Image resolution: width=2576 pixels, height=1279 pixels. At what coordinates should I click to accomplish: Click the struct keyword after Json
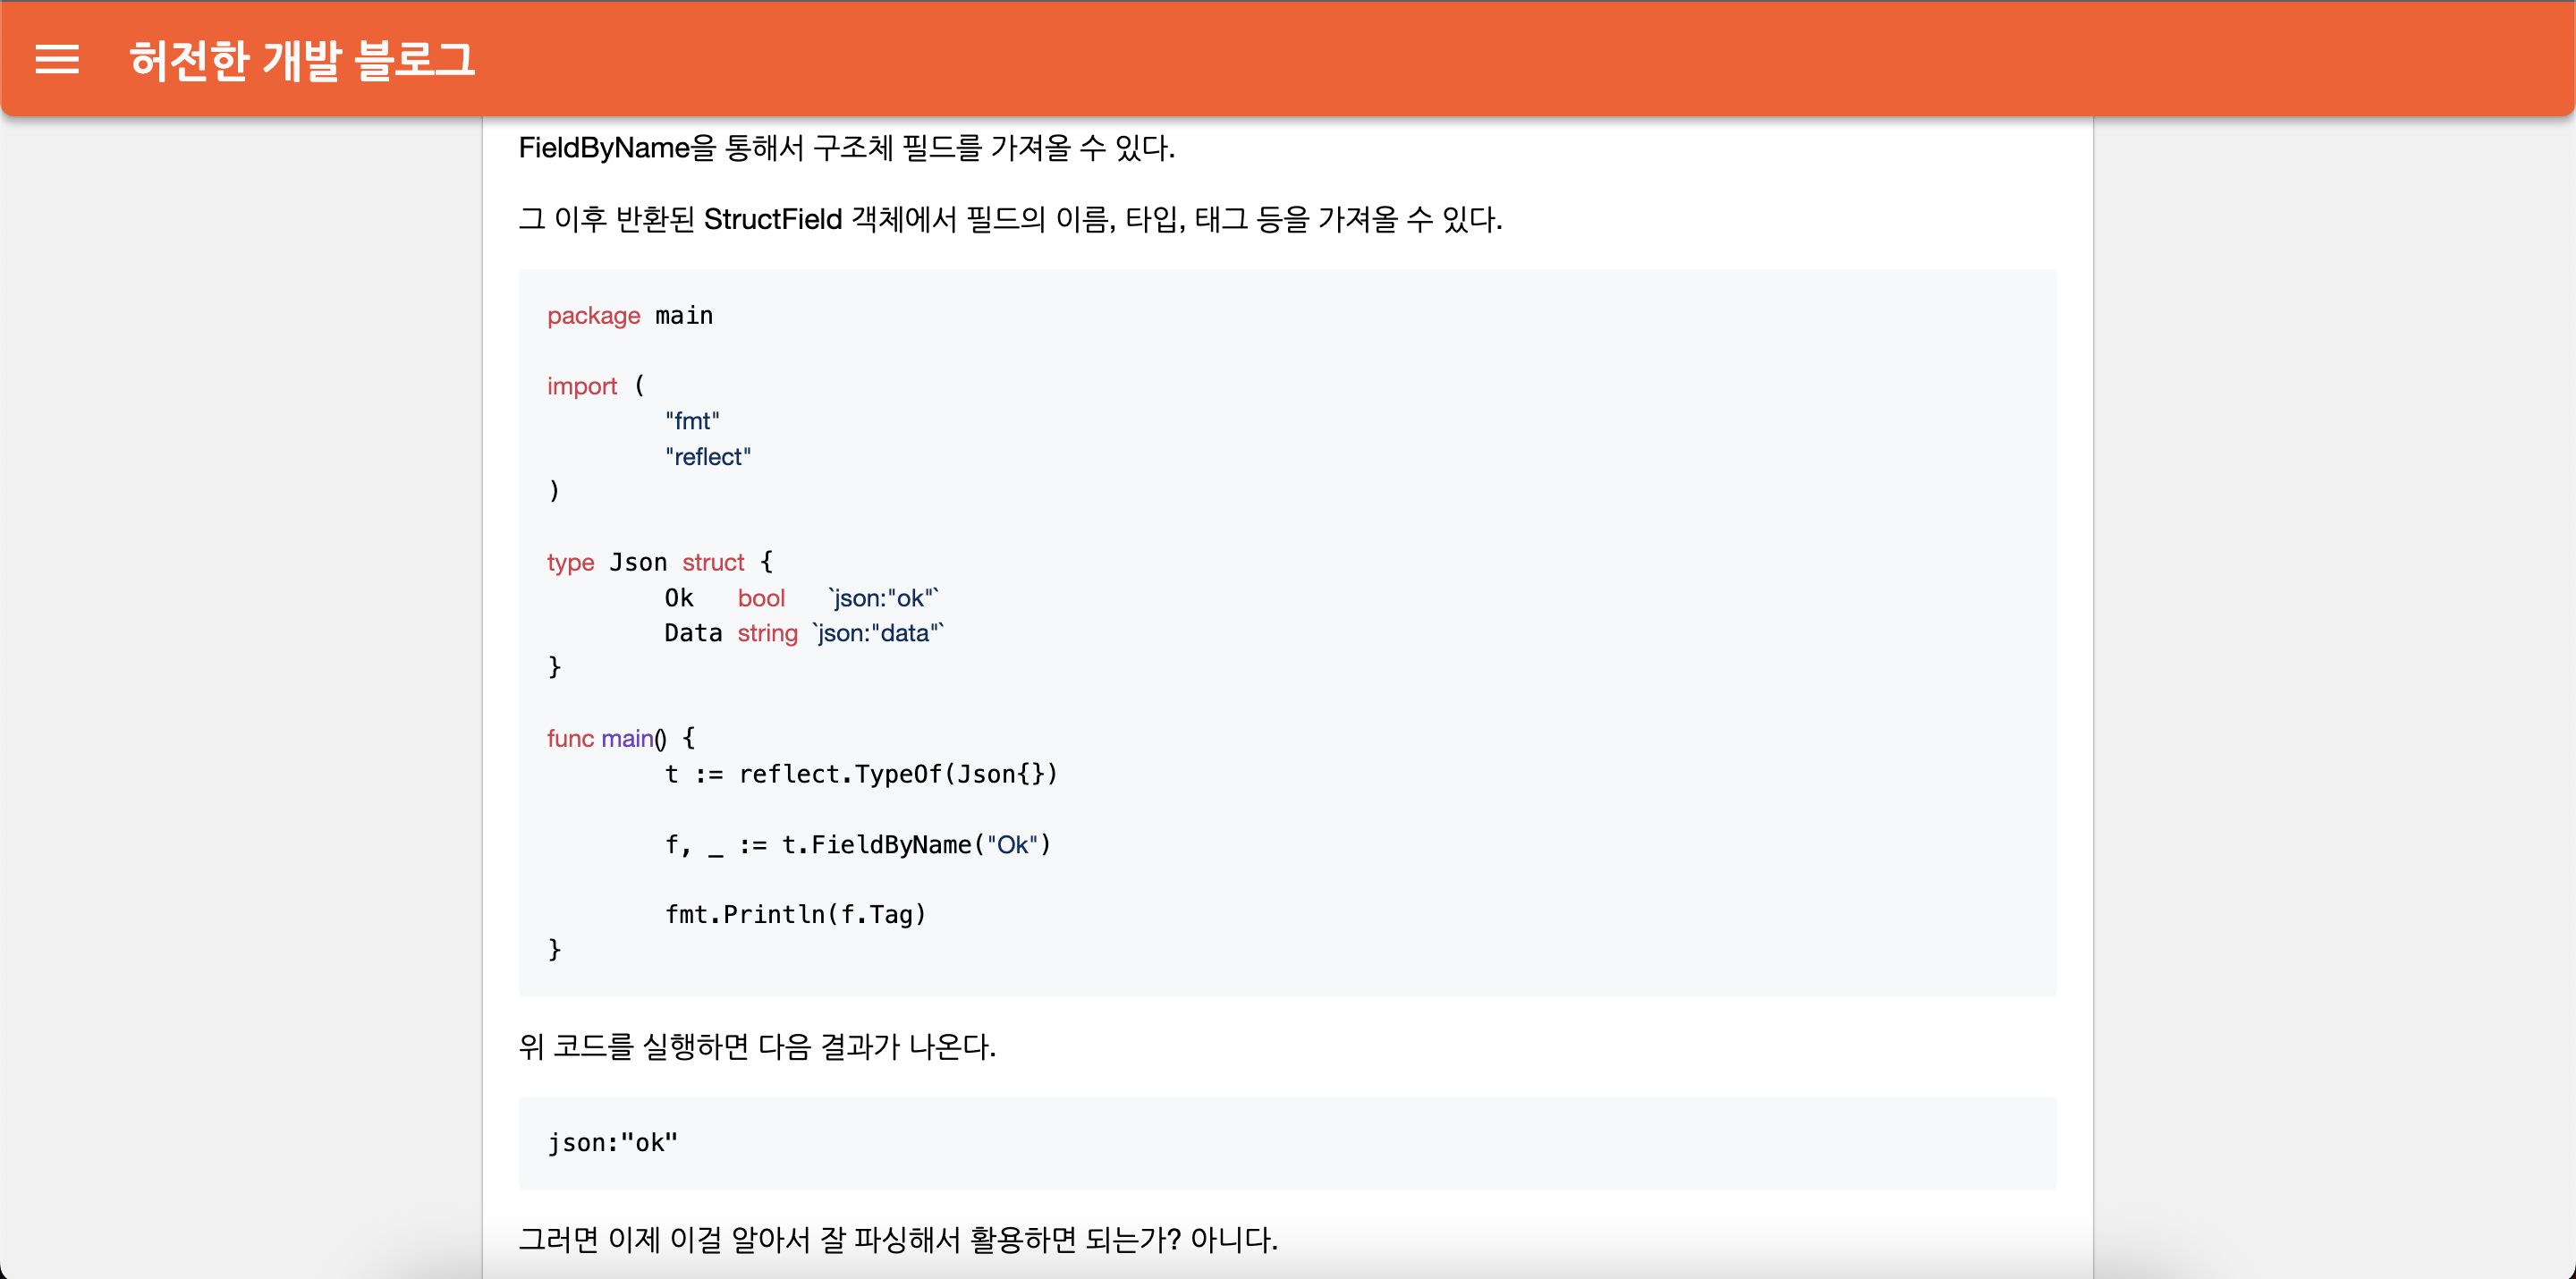click(x=713, y=563)
